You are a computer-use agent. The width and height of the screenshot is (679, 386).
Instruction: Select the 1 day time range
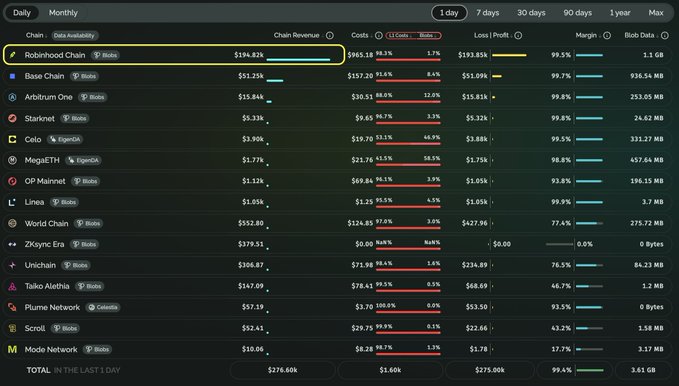click(449, 13)
